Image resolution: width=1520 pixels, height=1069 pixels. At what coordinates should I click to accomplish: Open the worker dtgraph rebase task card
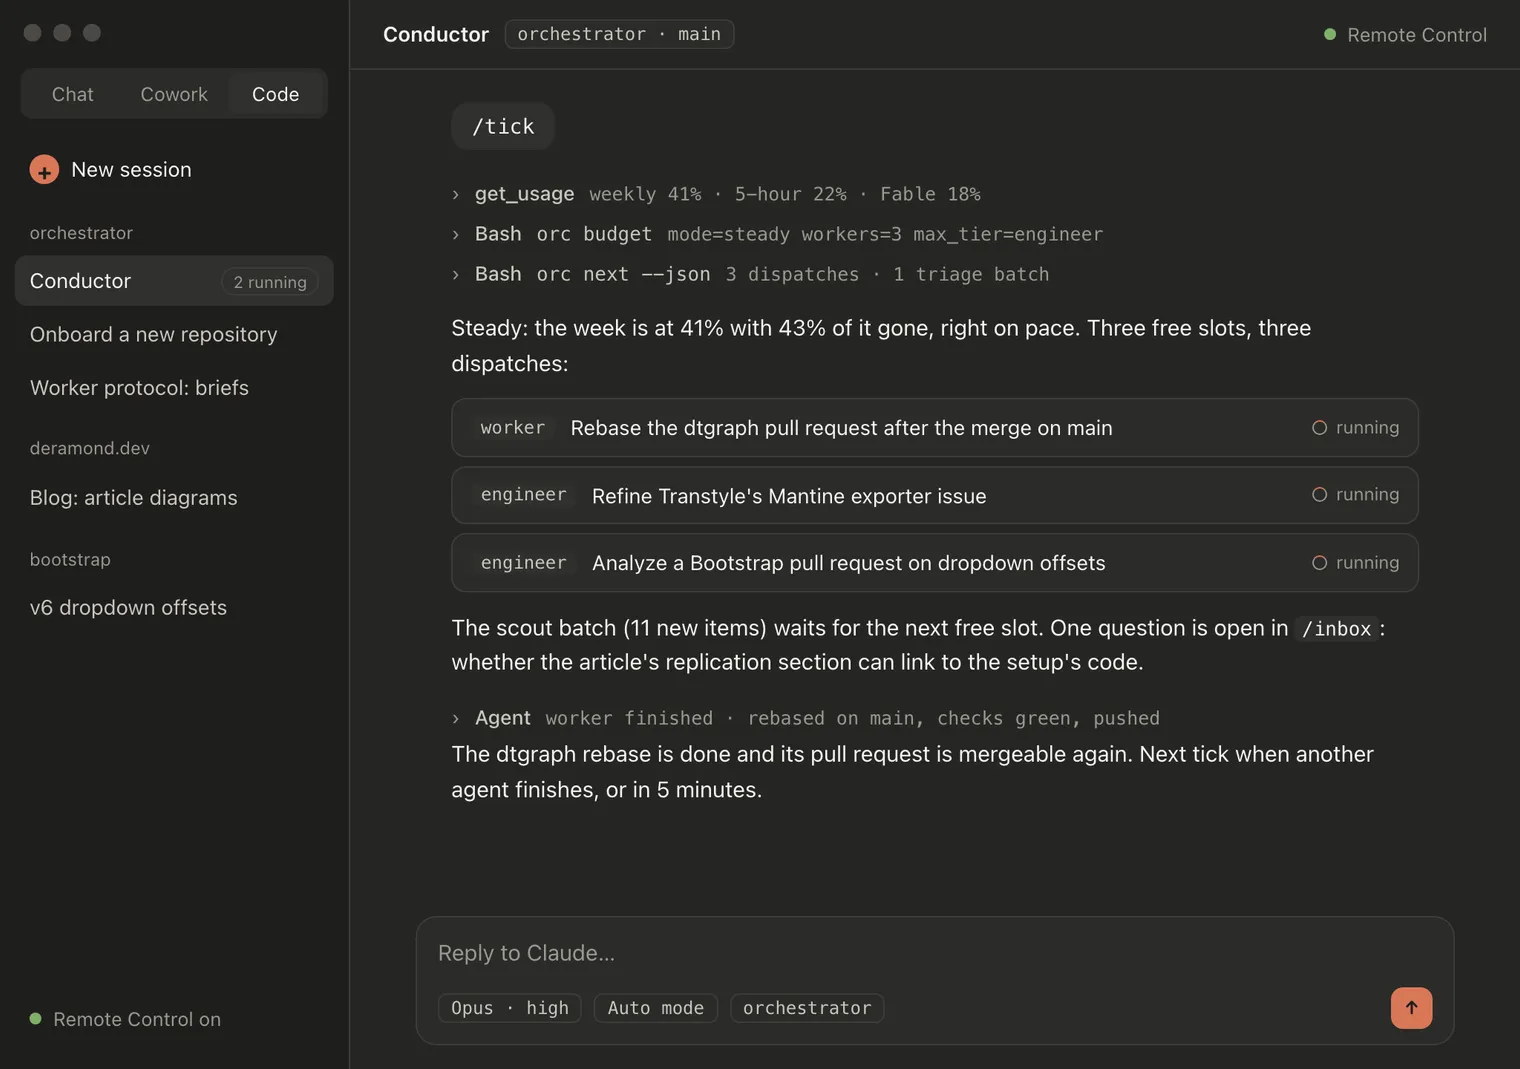click(x=934, y=428)
